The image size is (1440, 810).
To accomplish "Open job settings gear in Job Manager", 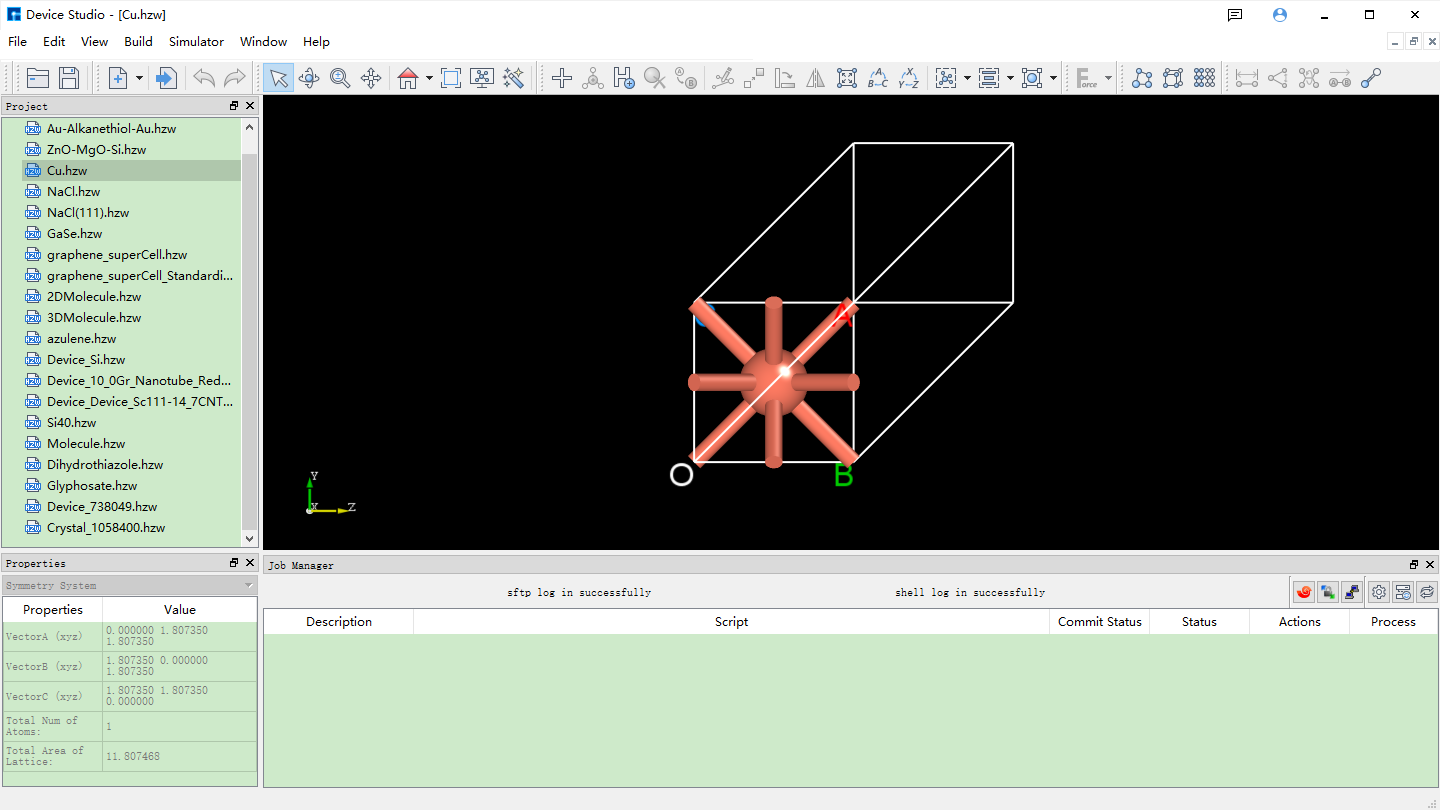I will (x=1379, y=591).
